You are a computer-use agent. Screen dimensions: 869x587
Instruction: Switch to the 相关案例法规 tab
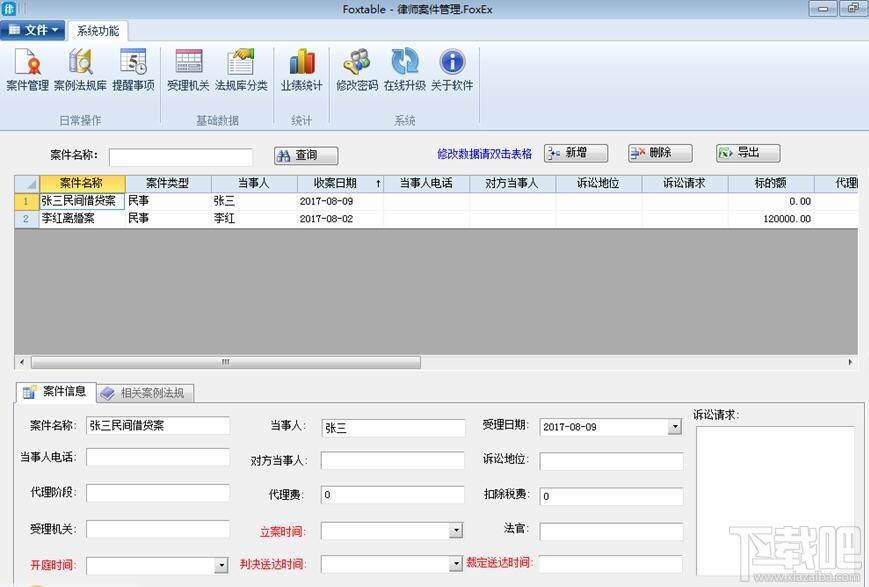pyautogui.click(x=146, y=393)
